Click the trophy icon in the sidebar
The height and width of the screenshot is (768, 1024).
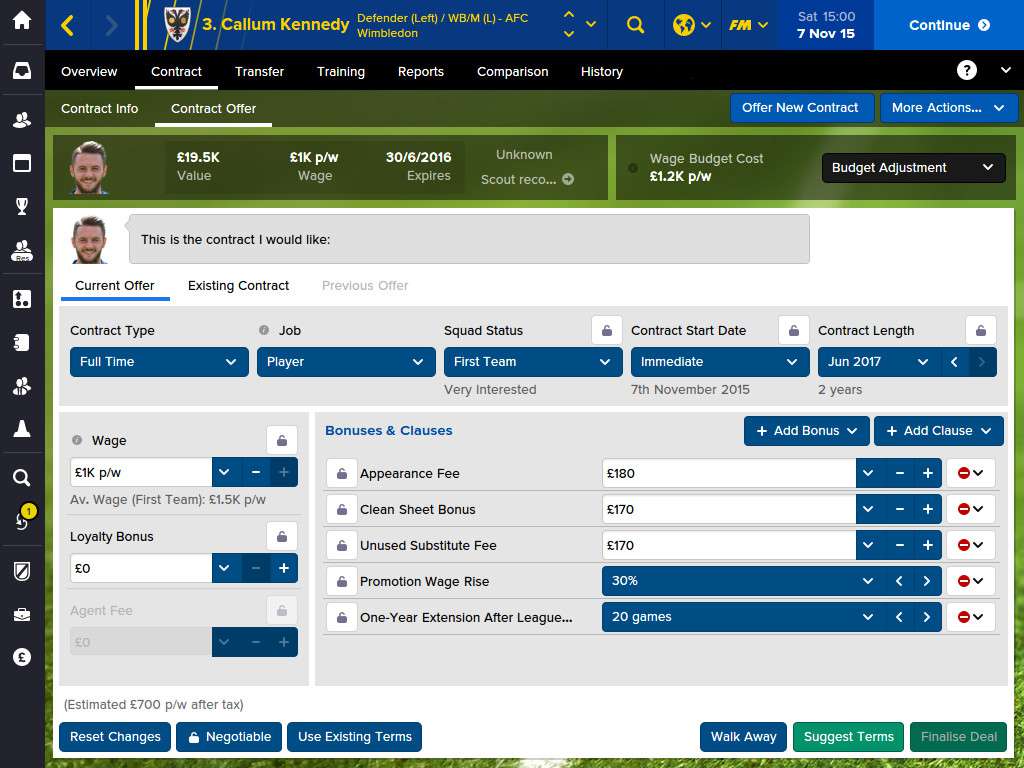(x=20, y=206)
